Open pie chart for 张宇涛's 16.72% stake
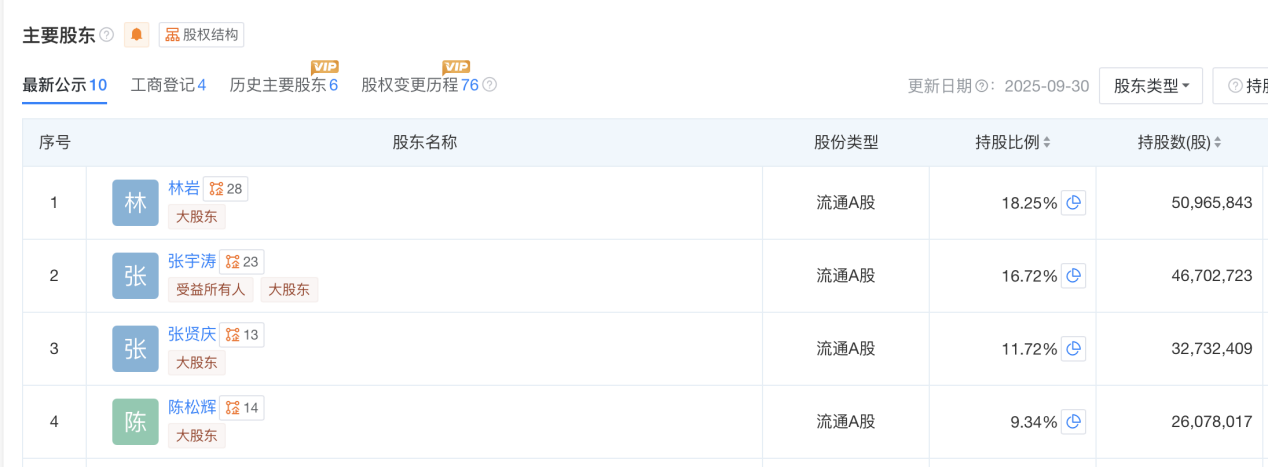1268x467 pixels. pos(1073,276)
